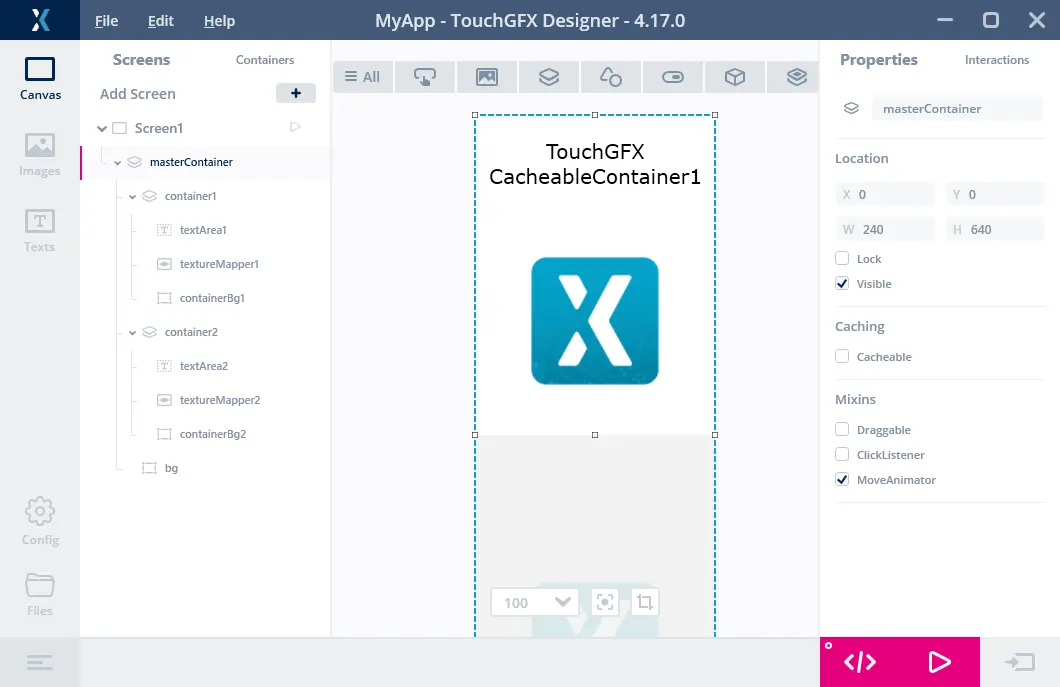Show All widgets in the toolbar
The image size is (1060, 687).
click(362, 77)
